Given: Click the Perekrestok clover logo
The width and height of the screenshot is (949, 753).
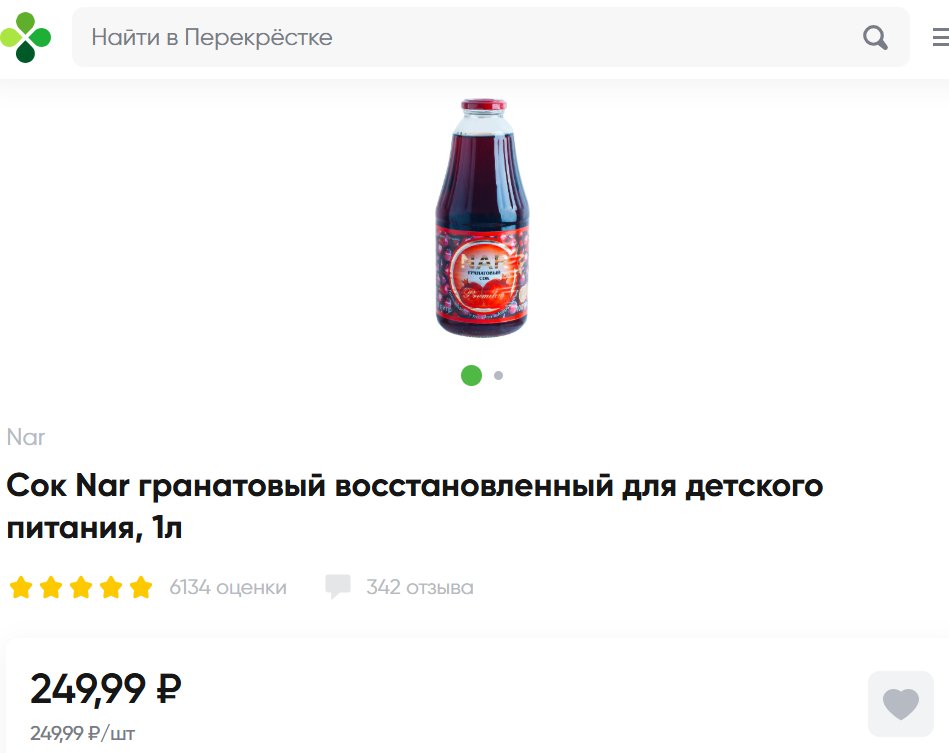Looking at the screenshot, I should click(25, 38).
